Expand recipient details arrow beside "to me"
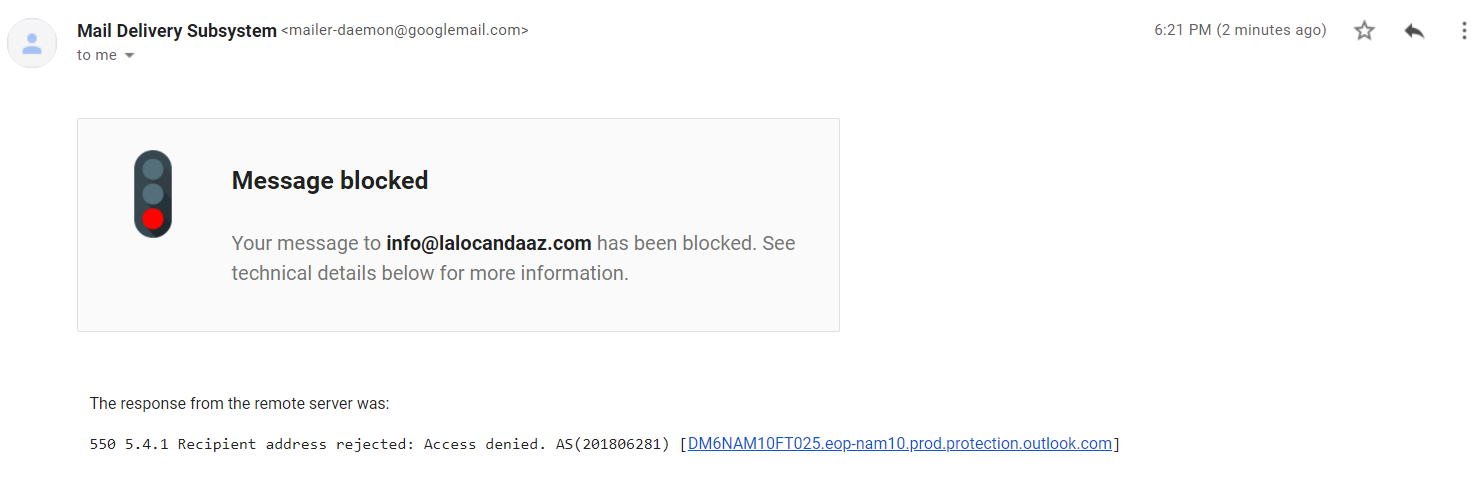The height and width of the screenshot is (486, 1482). point(129,56)
